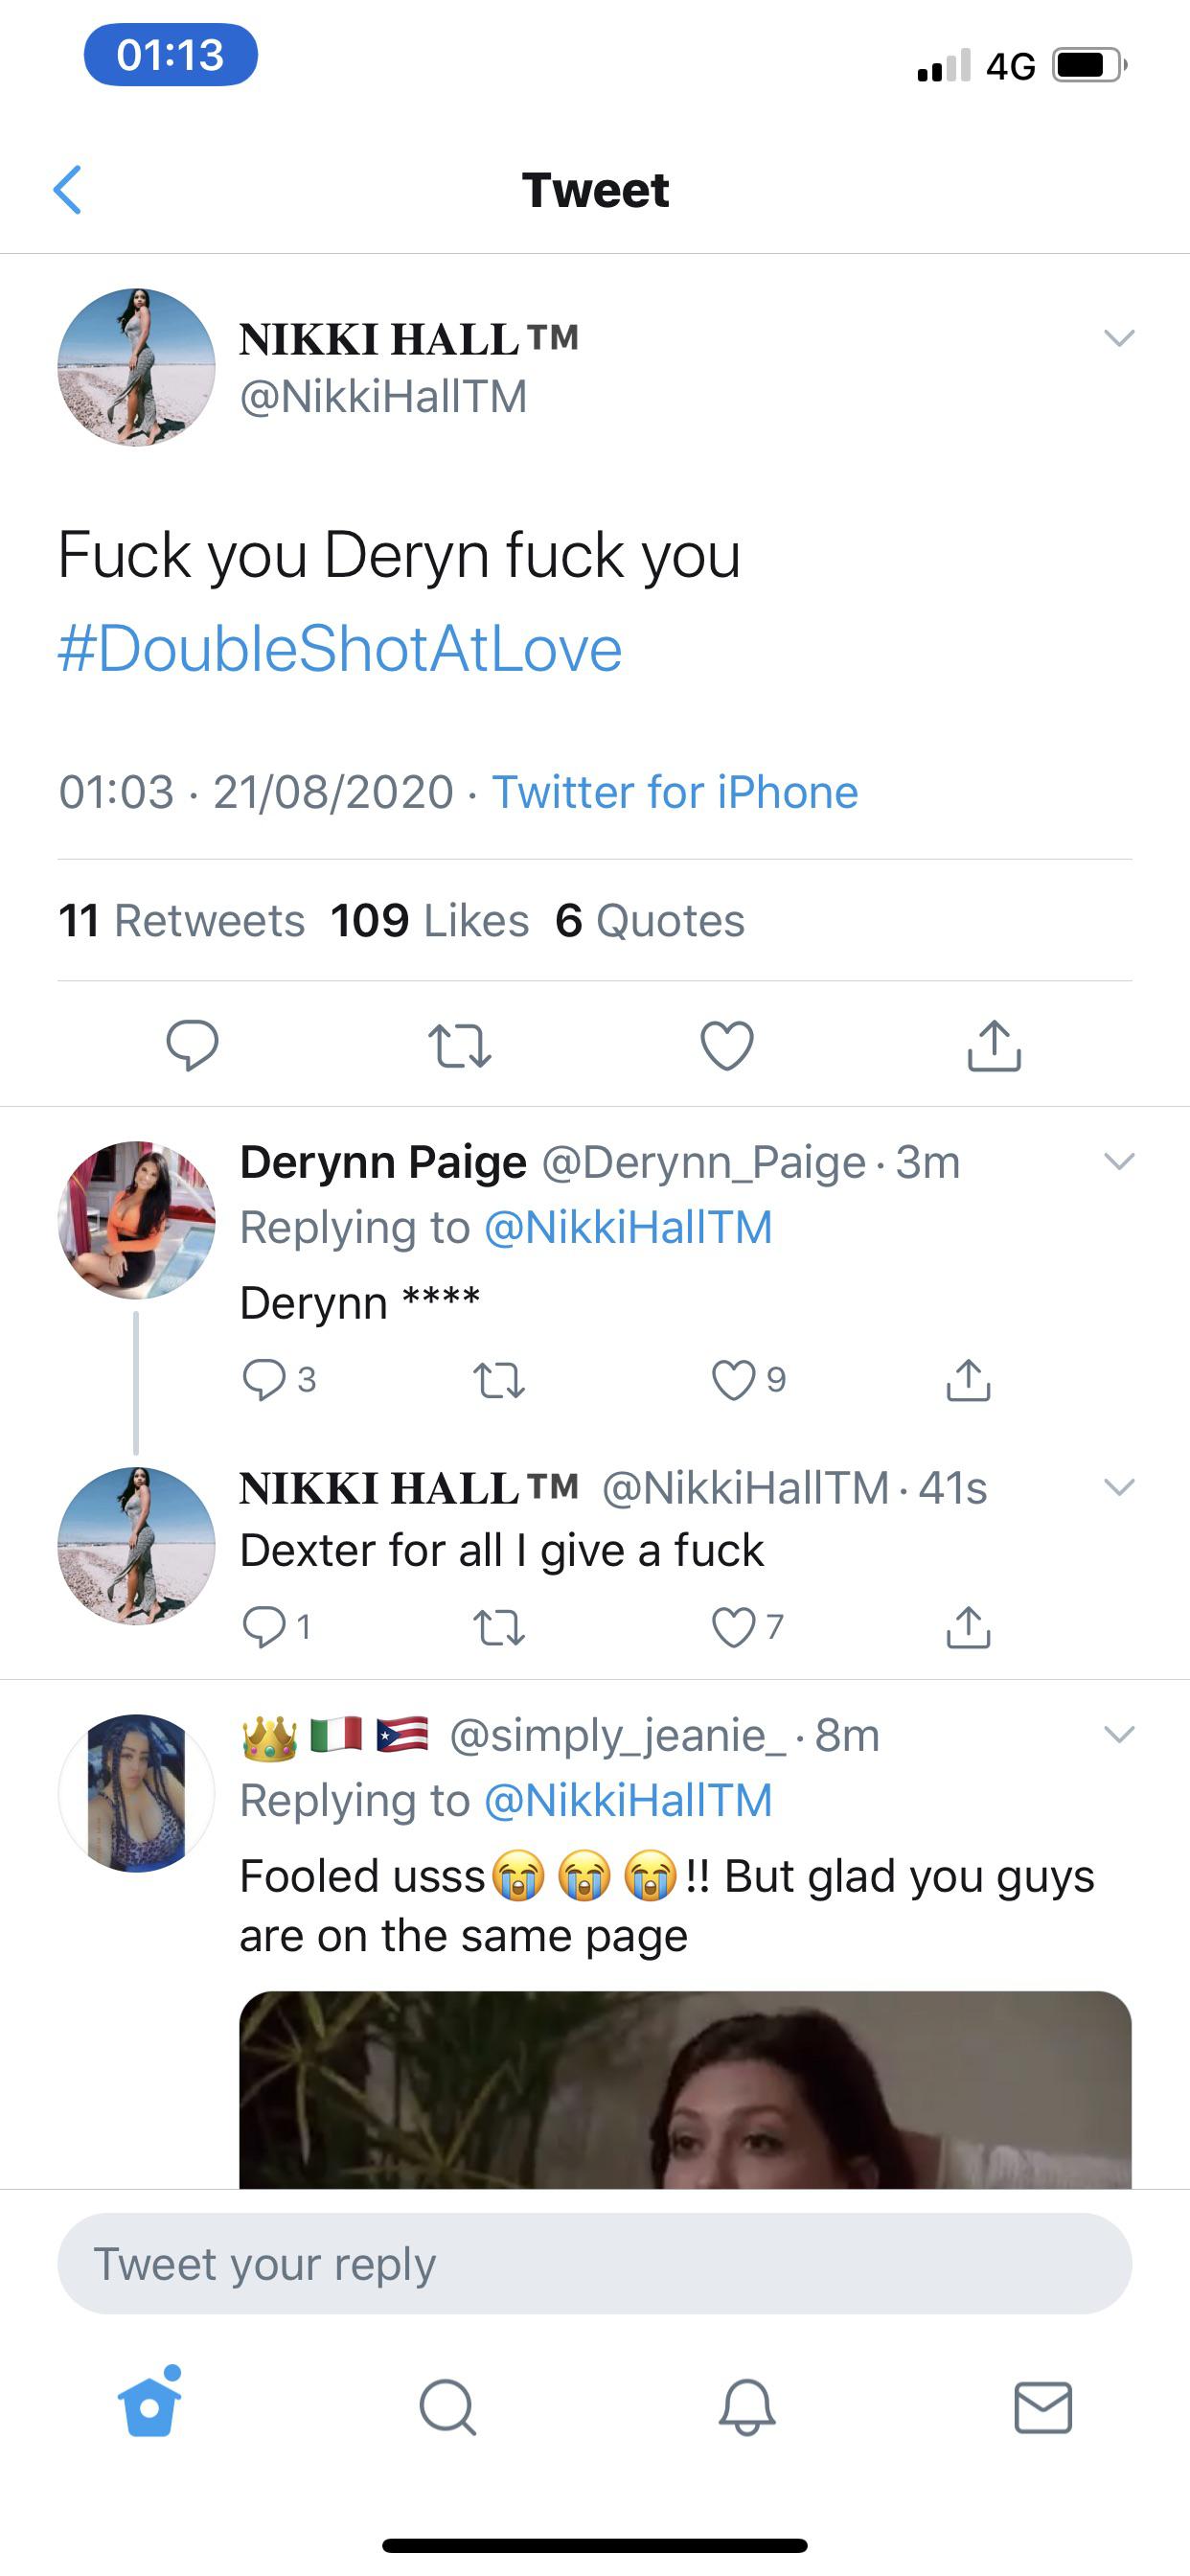Like the 'Dexter for all' reply
Viewport: 1190px width, 2576px height.
[x=734, y=1628]
